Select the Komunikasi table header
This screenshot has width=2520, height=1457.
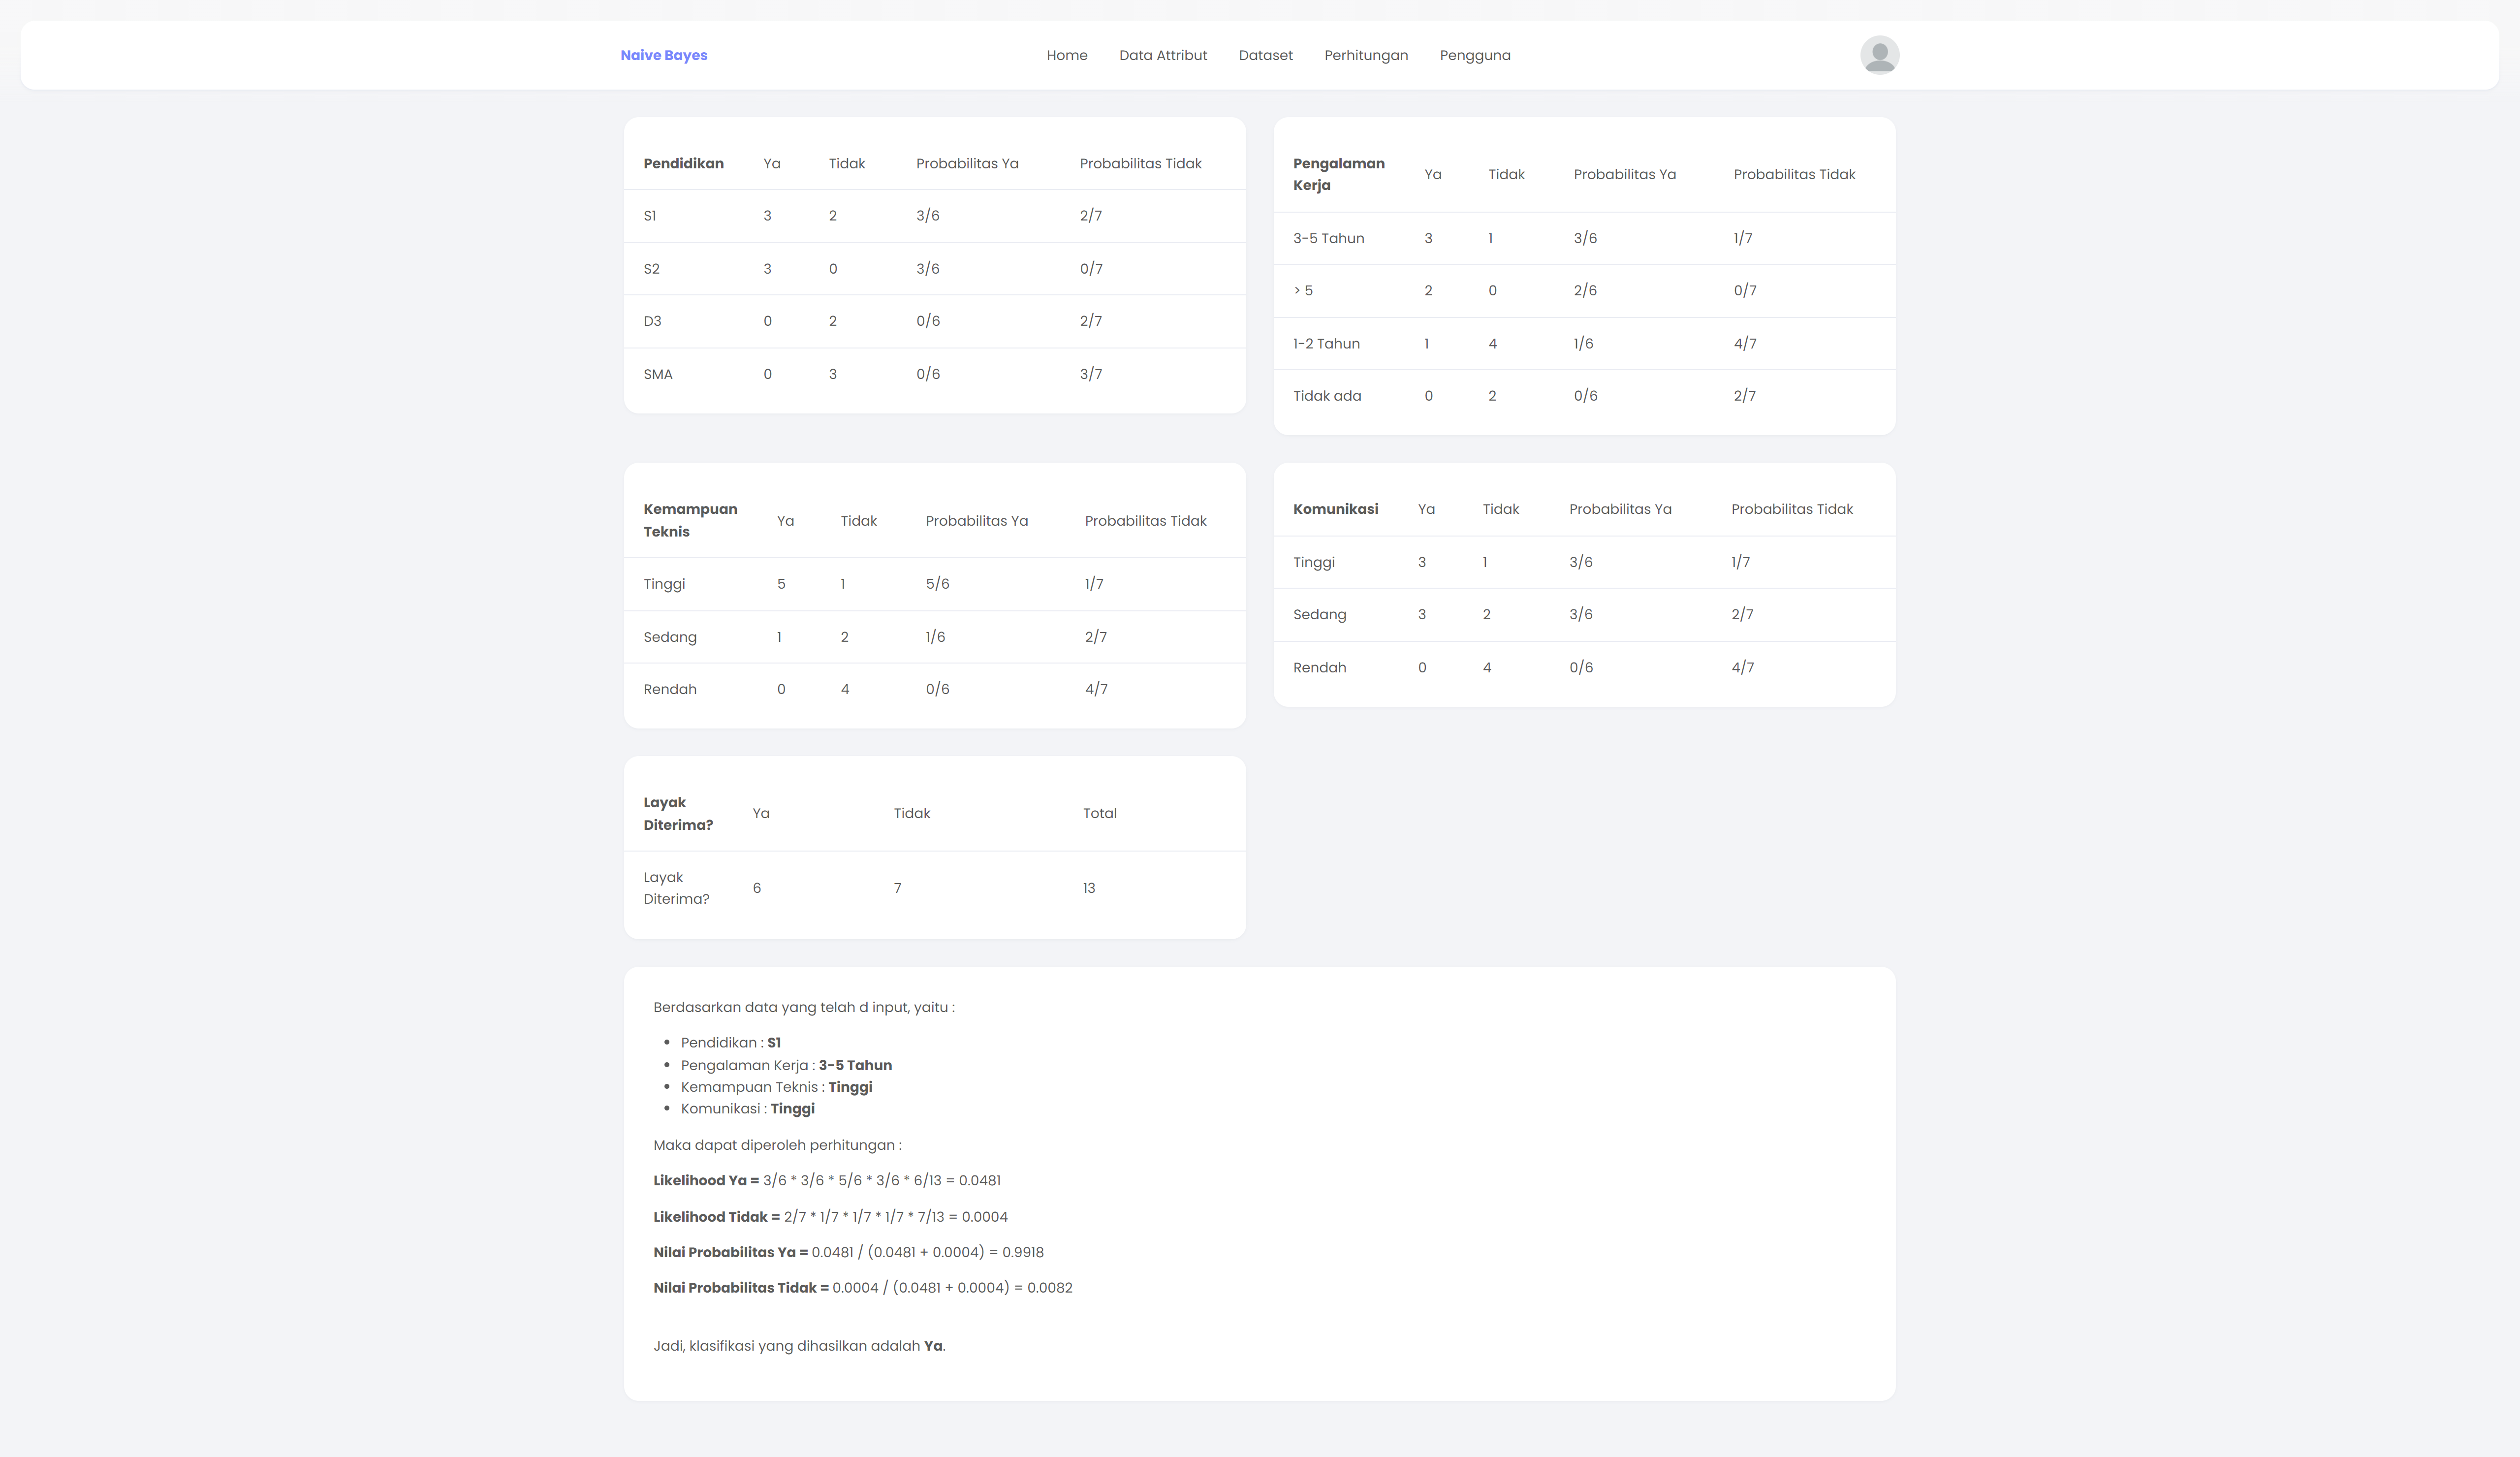click(1335, 509)
